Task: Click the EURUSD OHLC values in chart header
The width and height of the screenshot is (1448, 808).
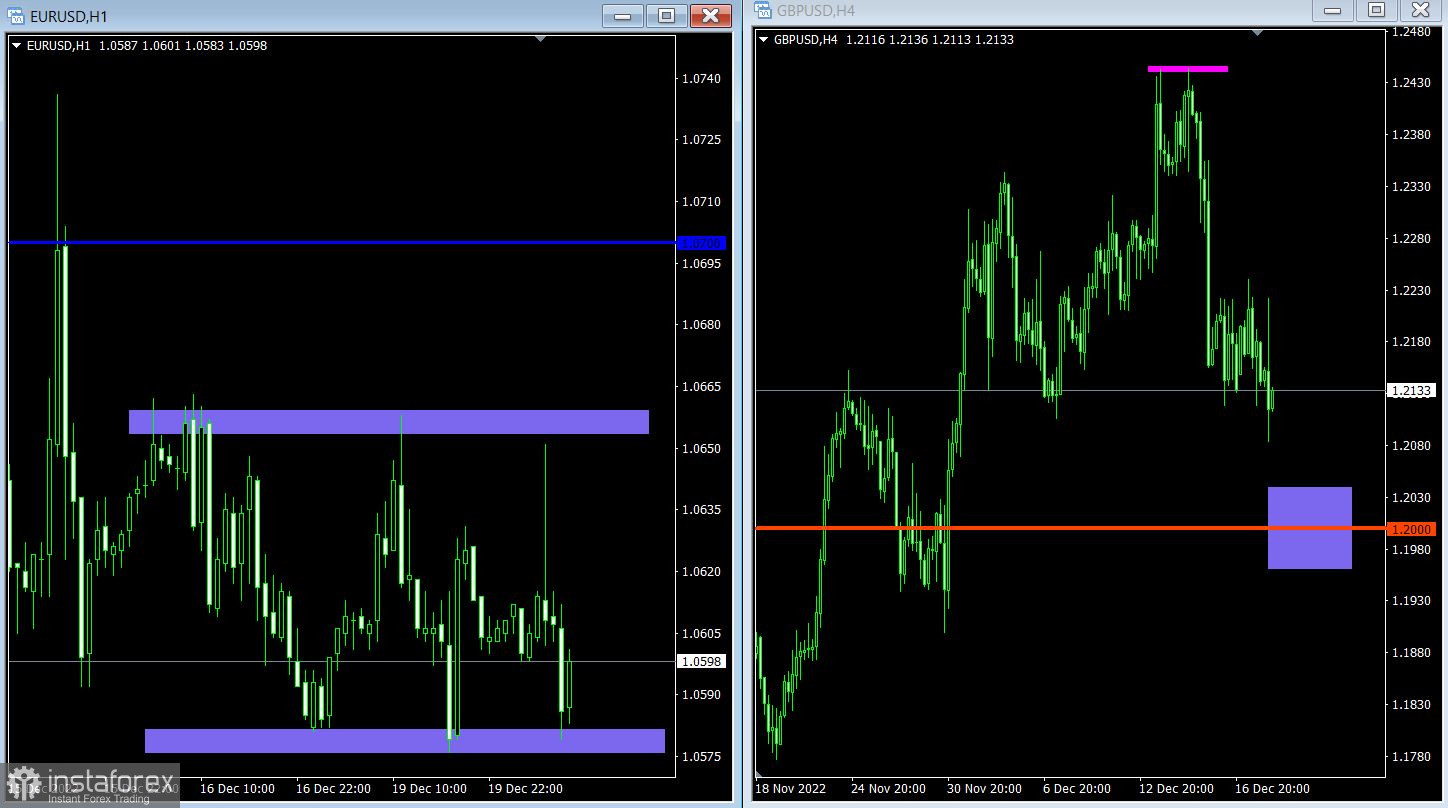Action: 183,46
